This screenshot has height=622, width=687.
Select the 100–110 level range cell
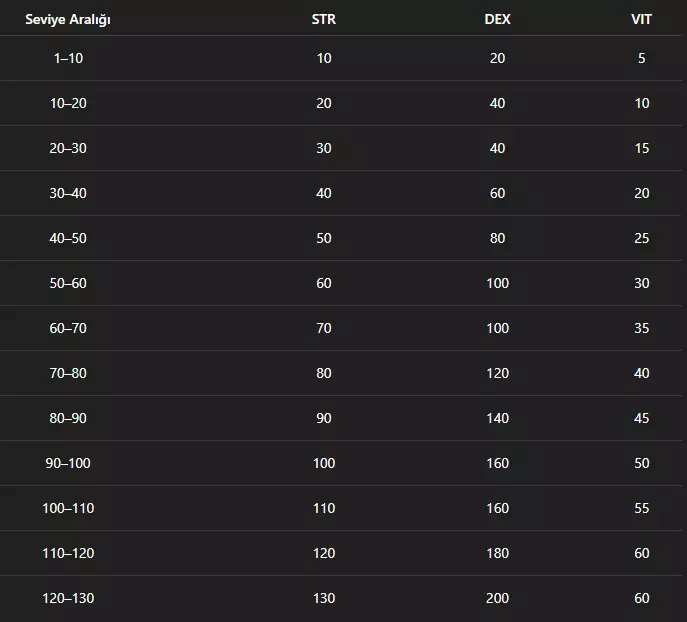[68, 508]
